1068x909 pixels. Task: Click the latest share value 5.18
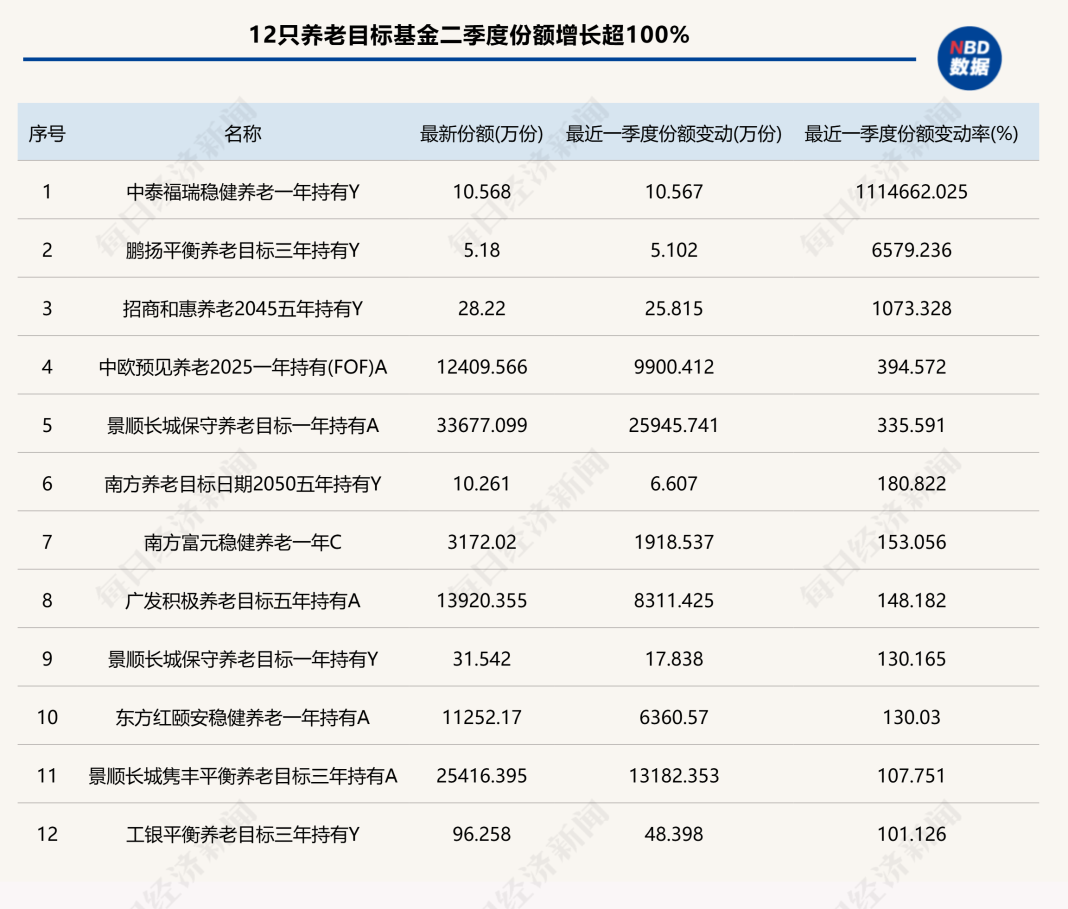point(482,251)
